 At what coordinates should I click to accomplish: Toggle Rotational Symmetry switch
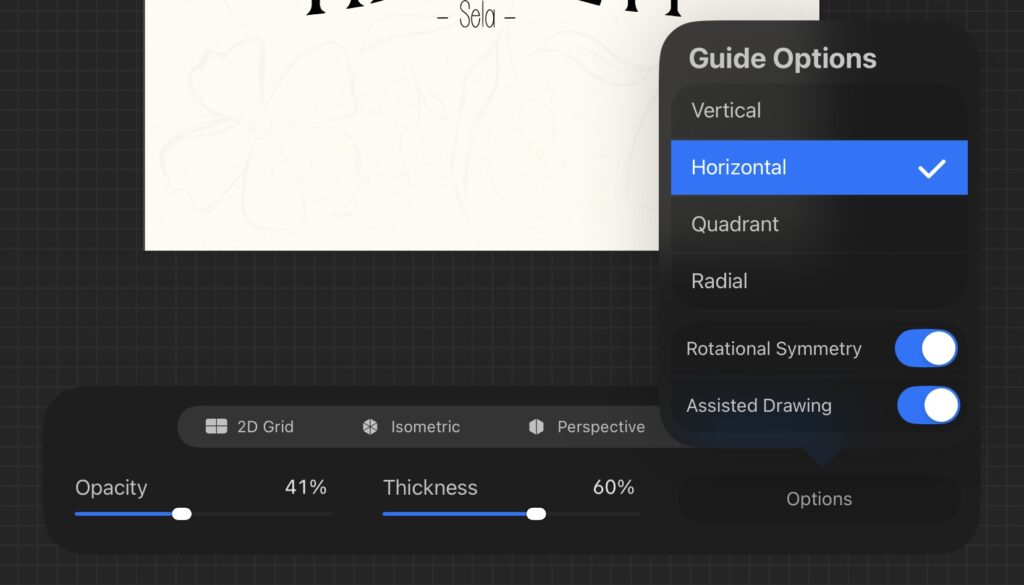(x=925, y=349)
